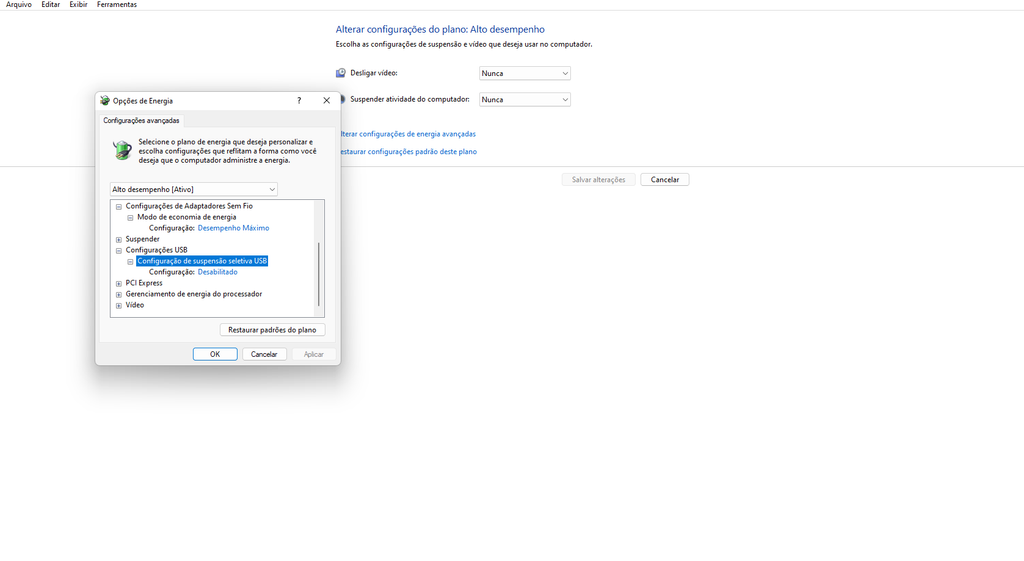
Task: Select the Vídeo tree label
Action: pos(135,305)
